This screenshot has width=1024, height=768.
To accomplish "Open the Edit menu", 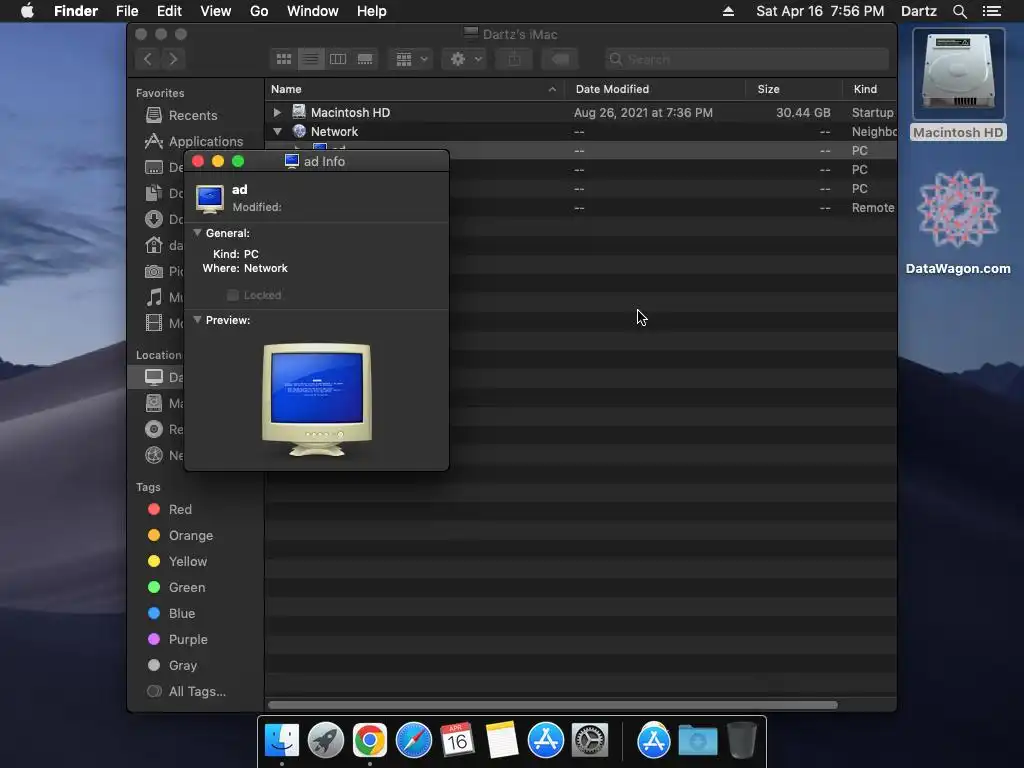I will pos(169,11).
